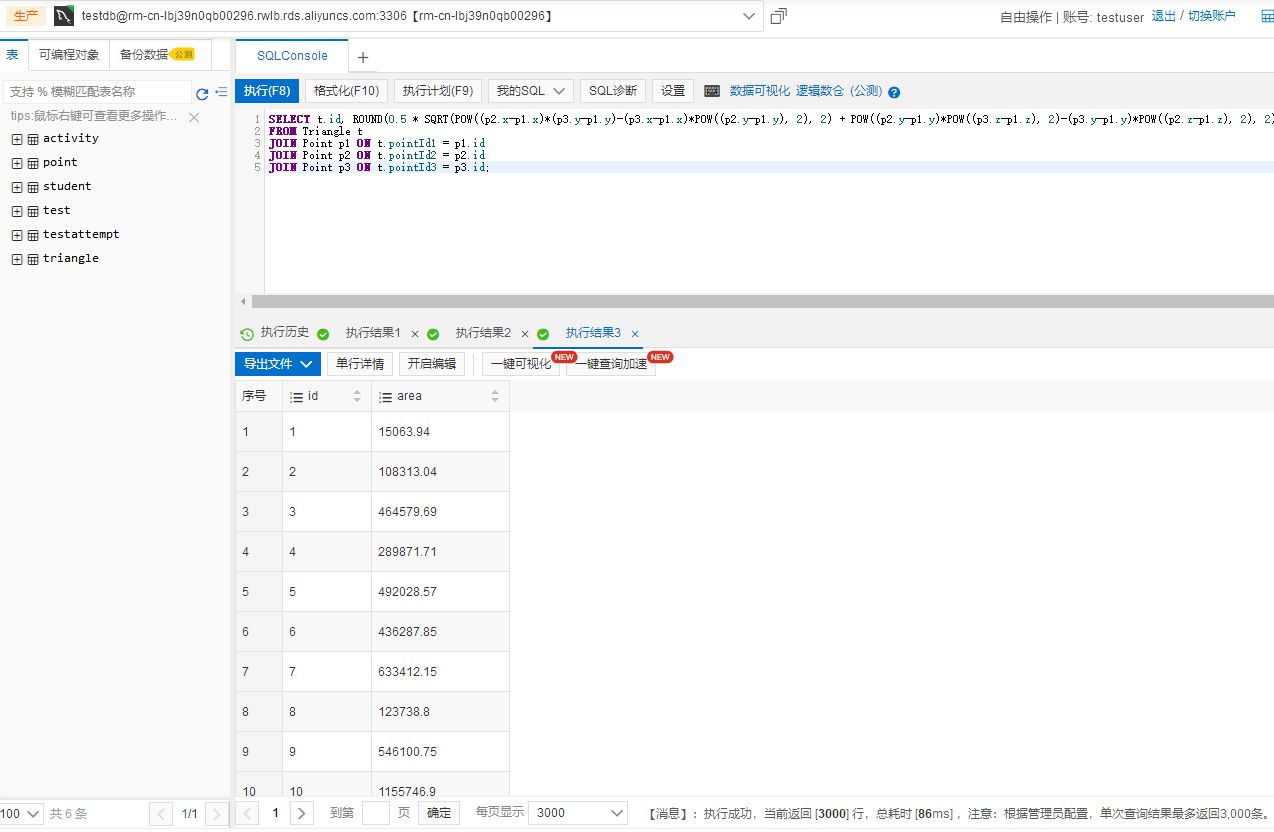
Task: Expand the test table node
Action: click(x=17, y=211)
